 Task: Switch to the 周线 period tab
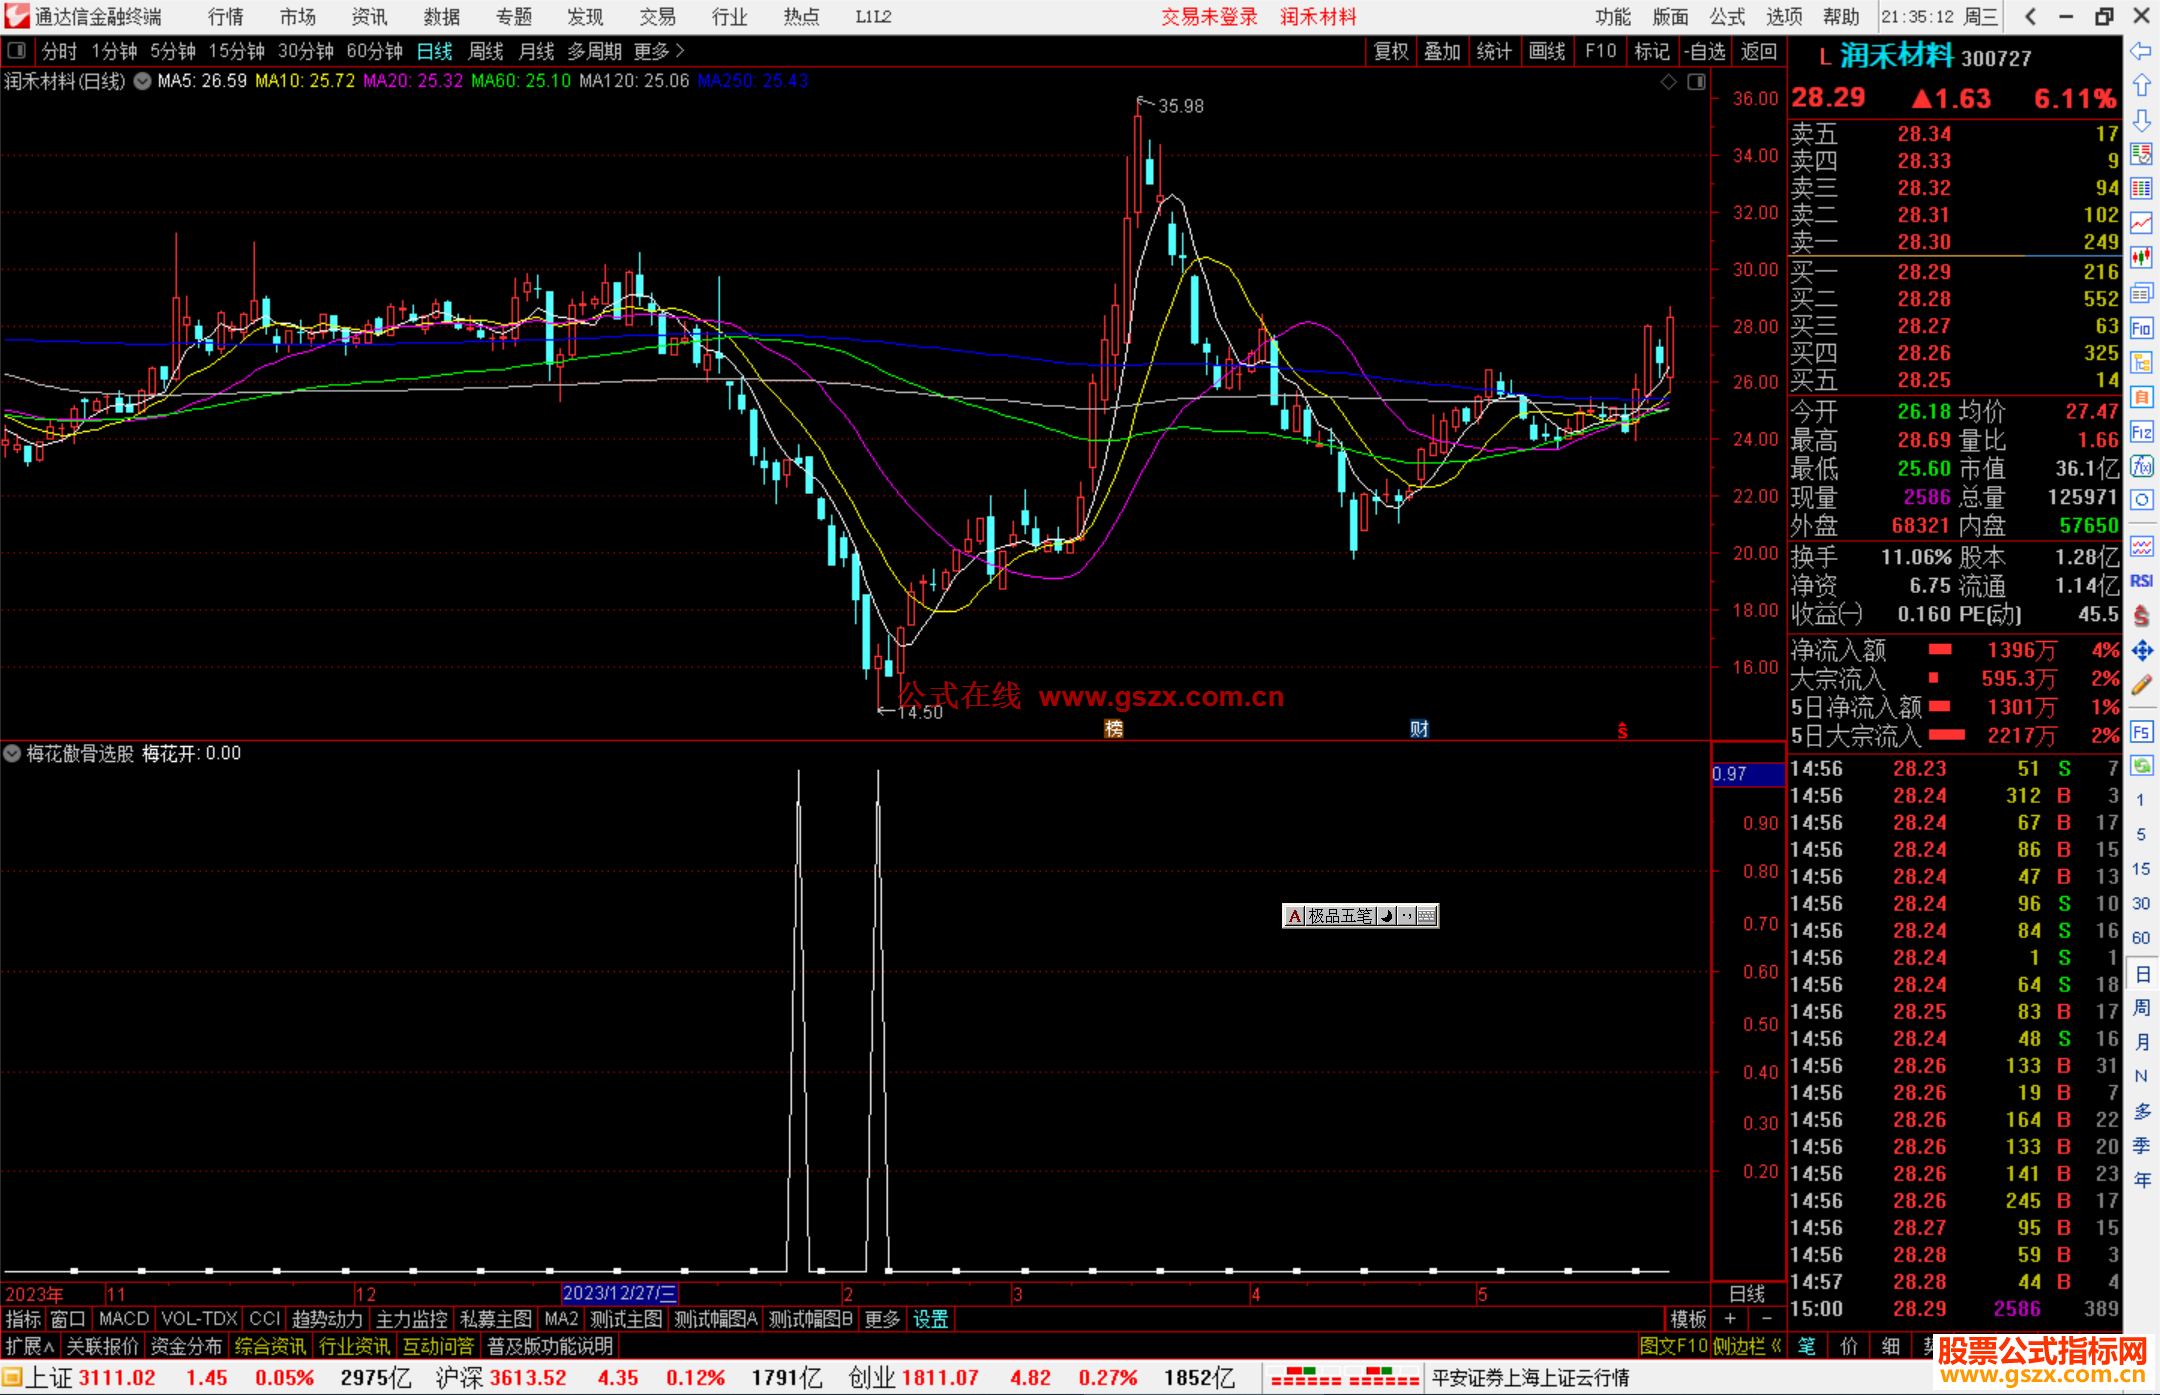tap(486, 51)
